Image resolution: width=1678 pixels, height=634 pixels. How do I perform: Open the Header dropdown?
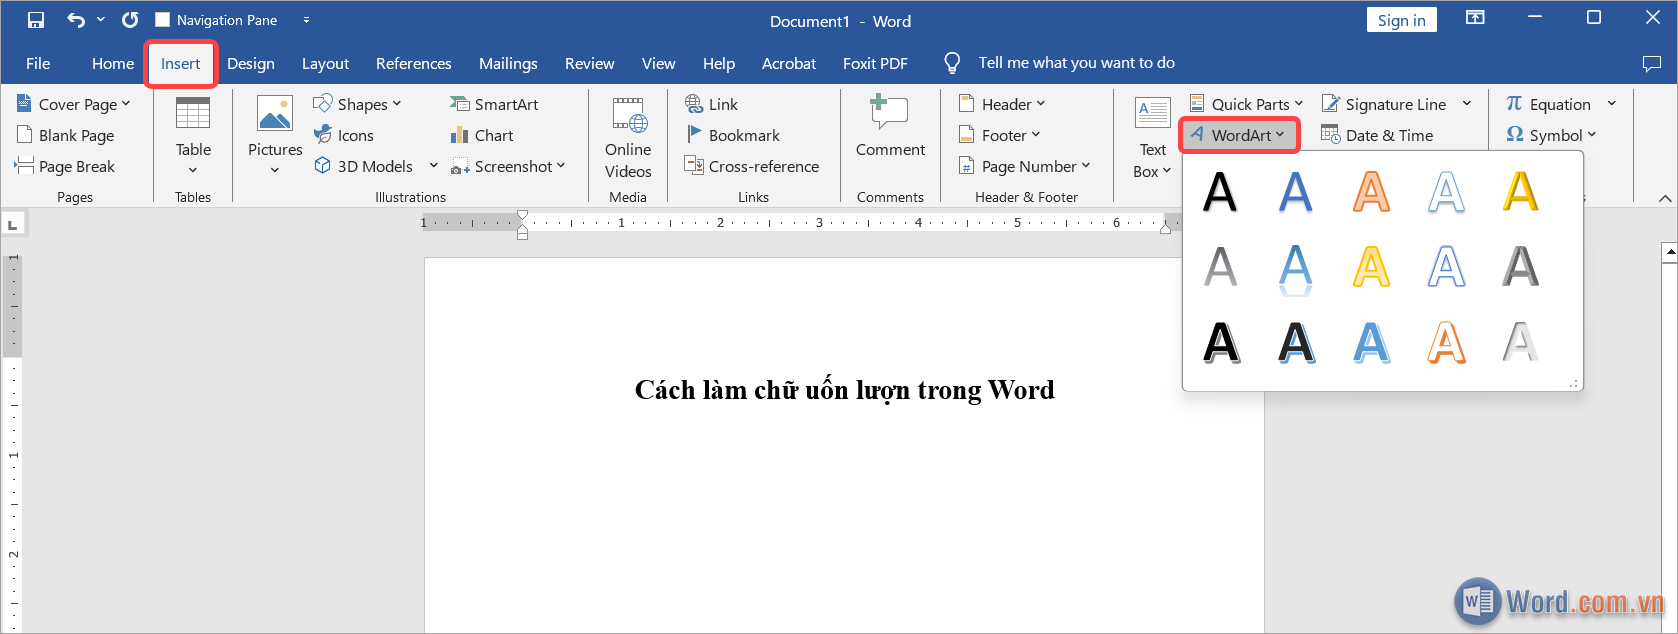pyautogui.click(x=1002, y=104)
